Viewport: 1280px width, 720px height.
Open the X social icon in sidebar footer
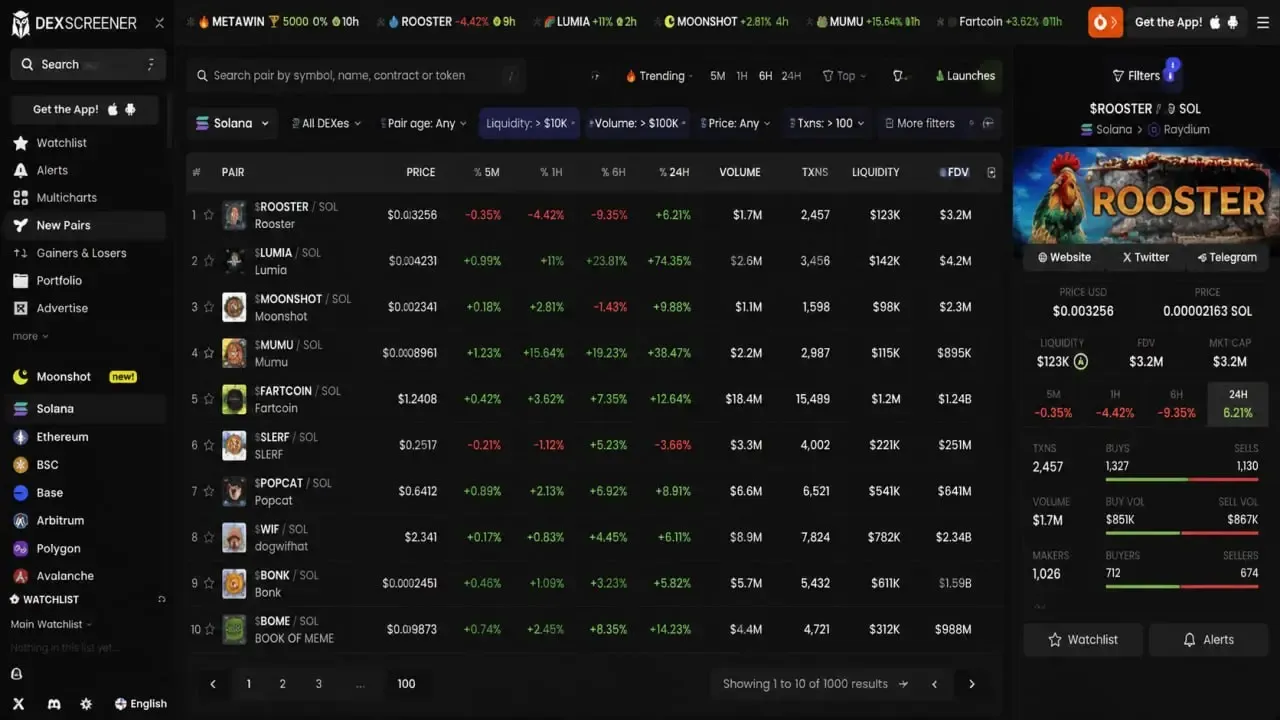pyautogui.click(x=18, y=704)
